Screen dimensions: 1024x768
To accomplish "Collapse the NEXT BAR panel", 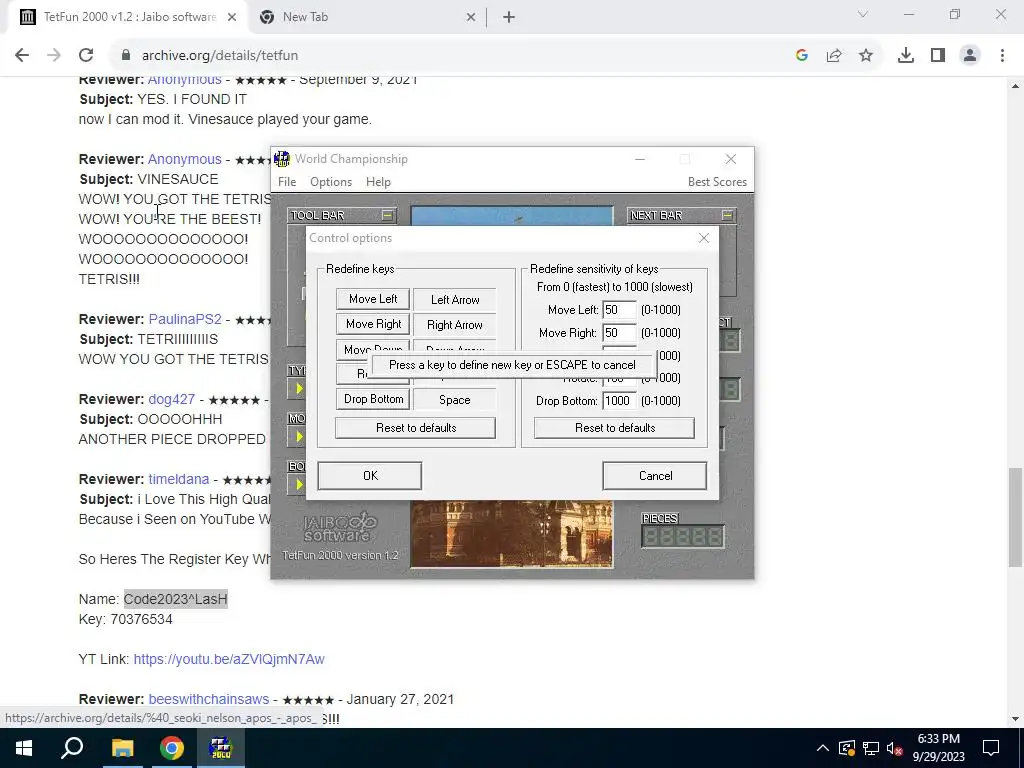I will 728,215.
